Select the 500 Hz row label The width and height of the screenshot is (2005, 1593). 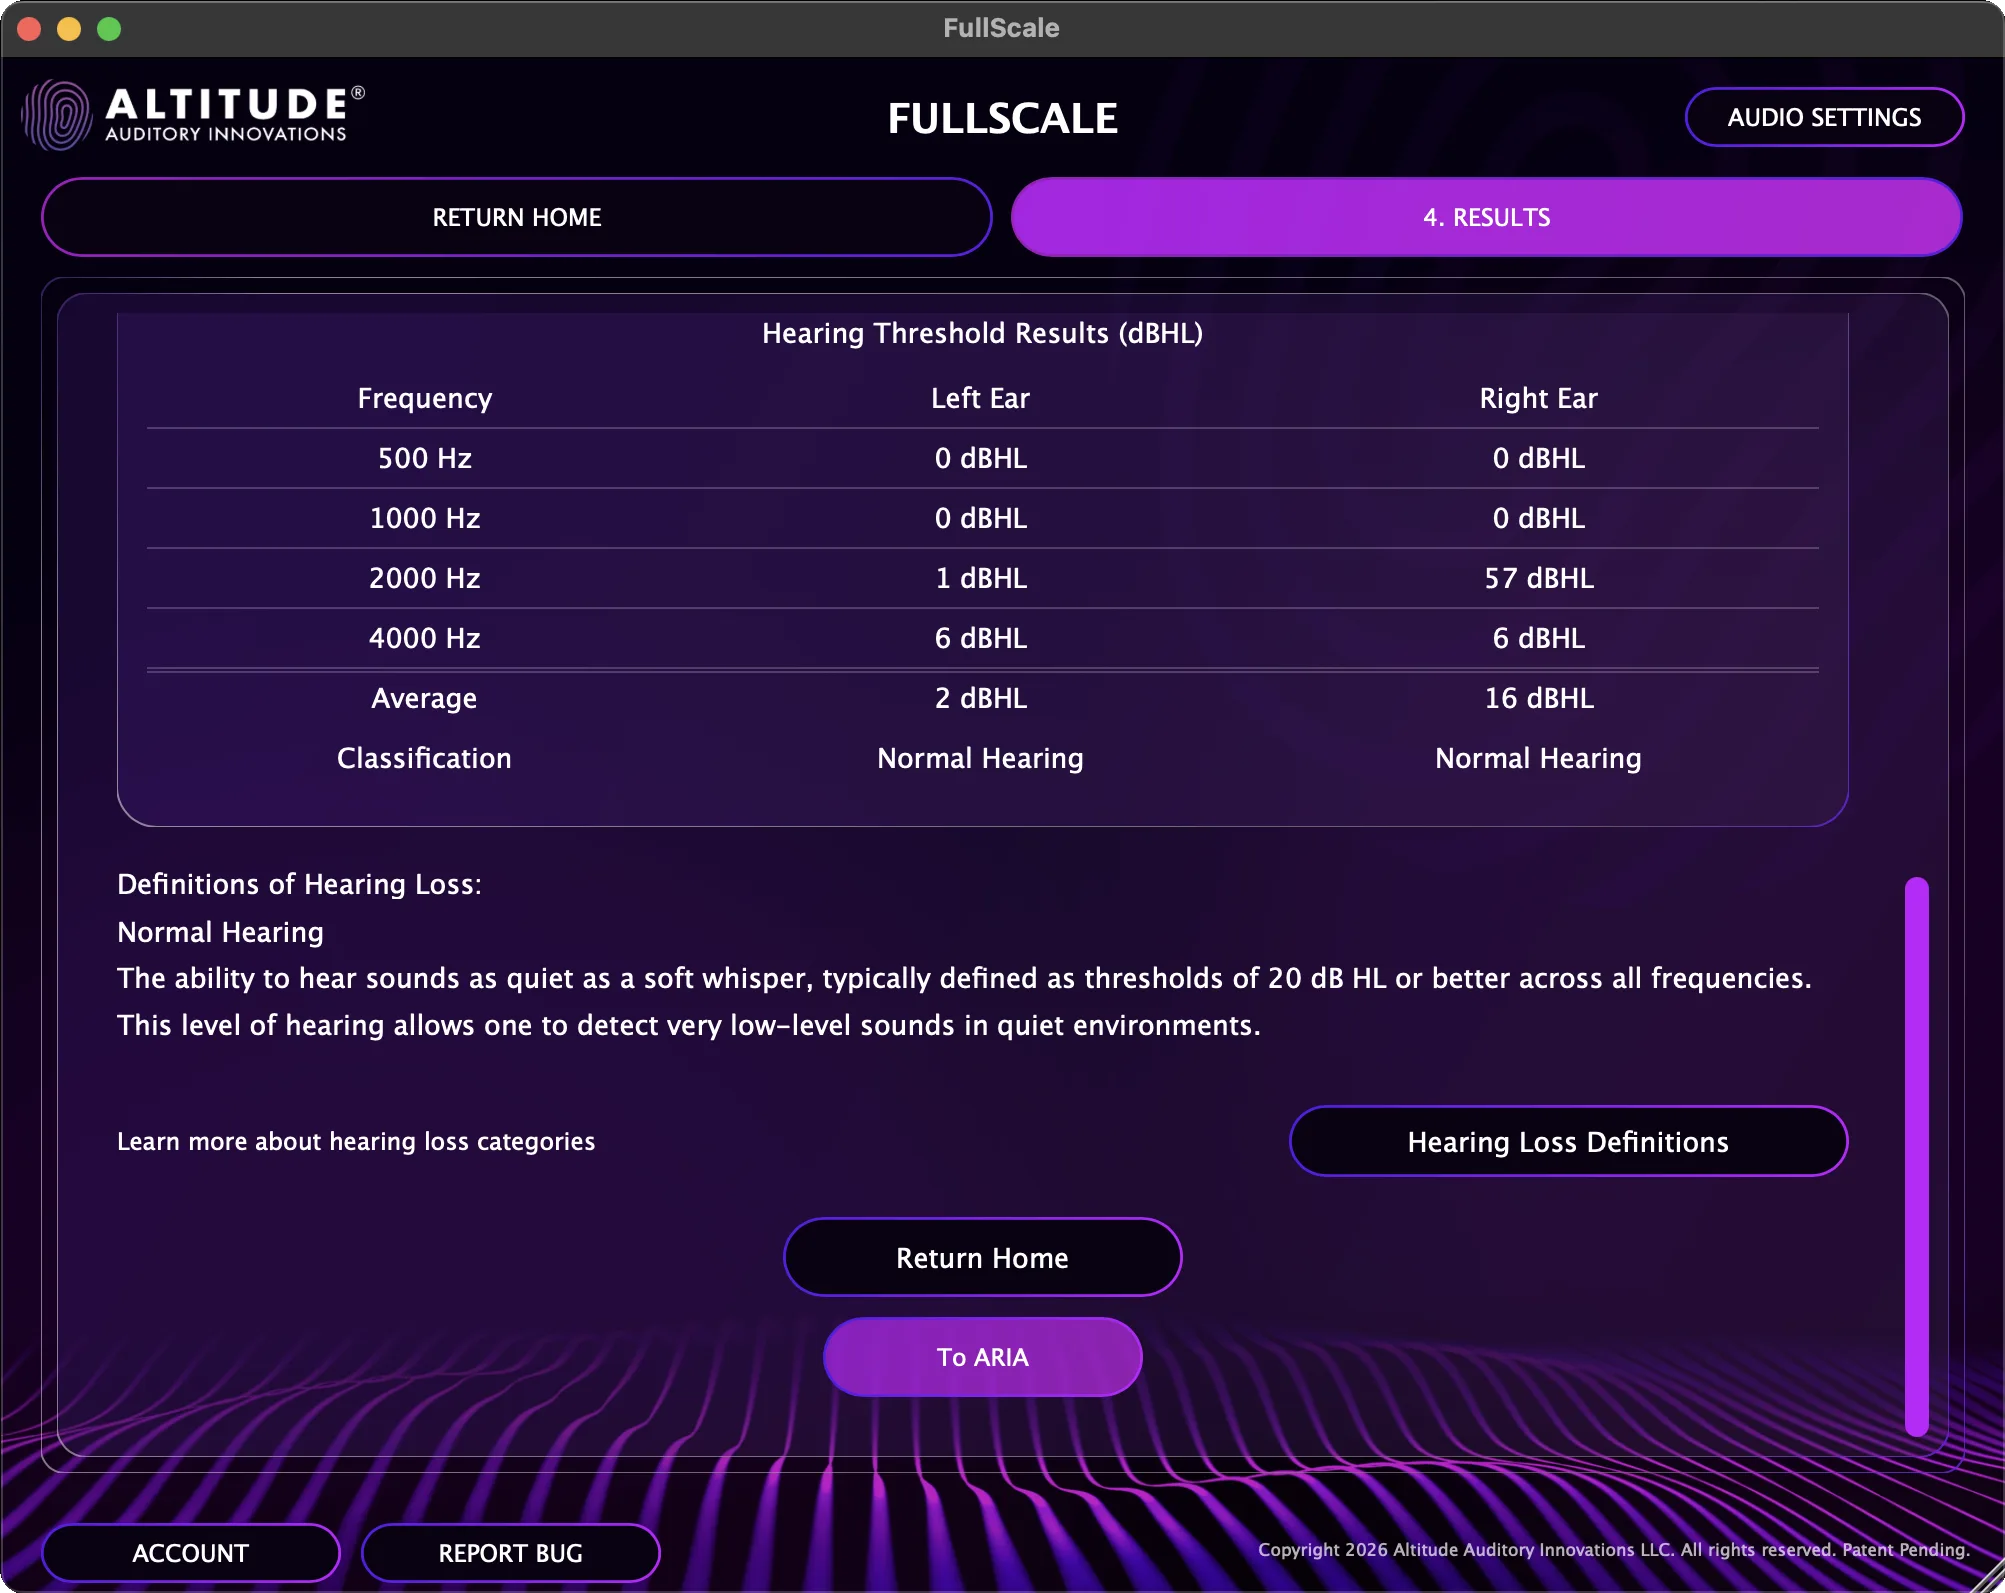tap(424, 458)
